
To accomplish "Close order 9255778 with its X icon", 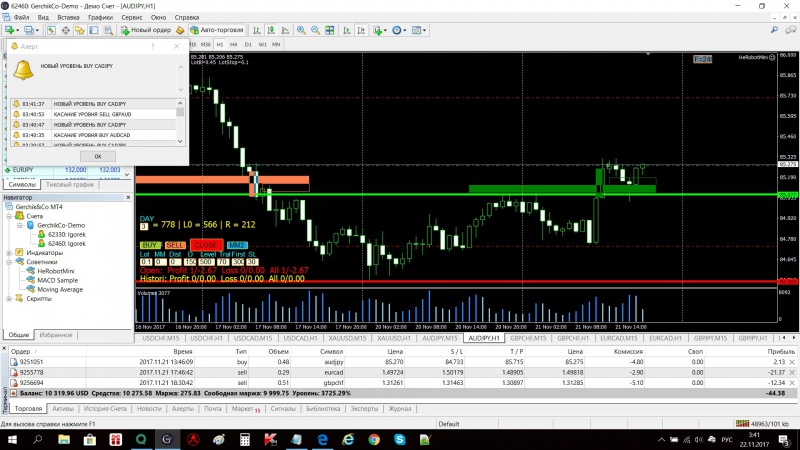I will click(792, 372).
